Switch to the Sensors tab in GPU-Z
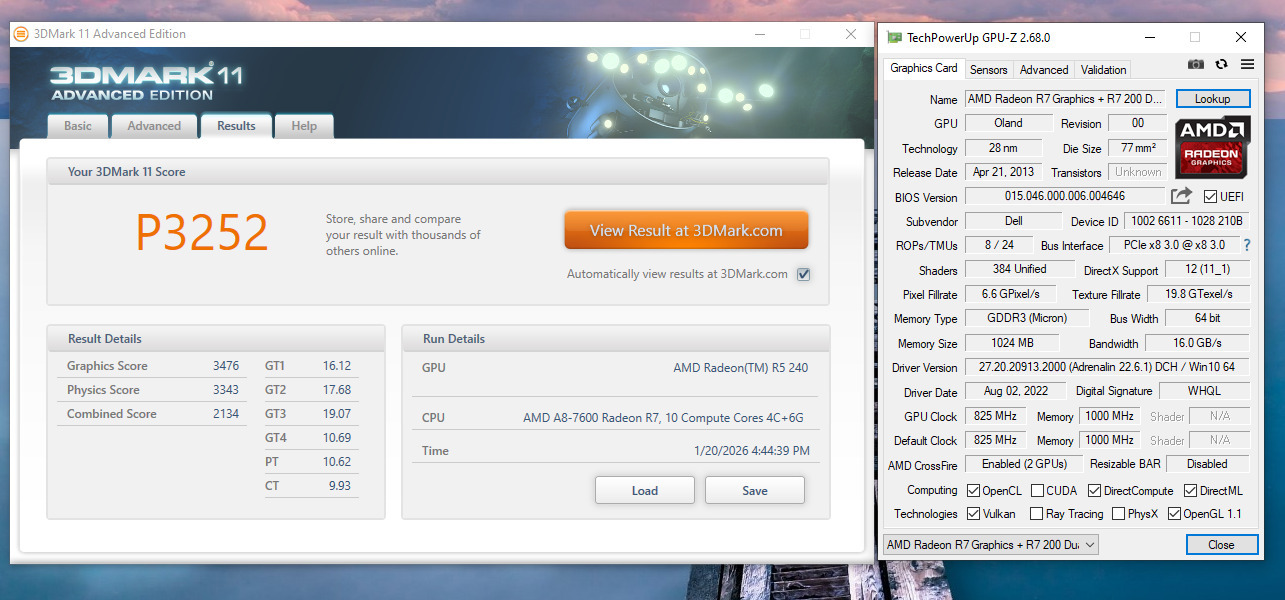This screenshot has height=600, width=1285. (989, 70)
